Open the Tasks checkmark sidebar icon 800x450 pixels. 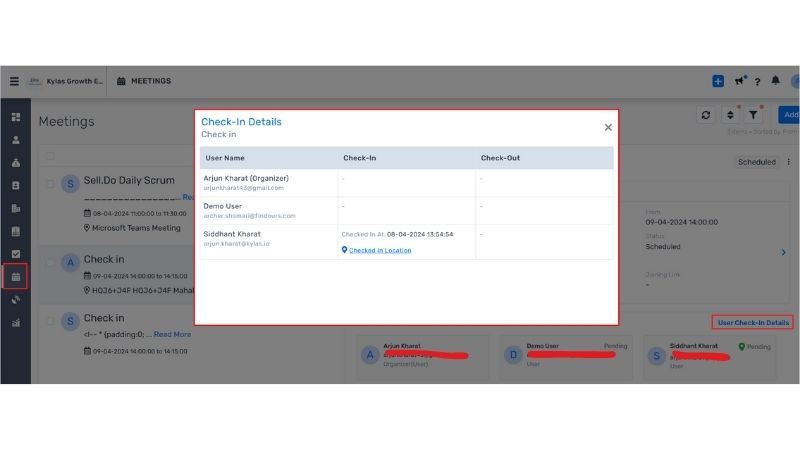point(16,254)
